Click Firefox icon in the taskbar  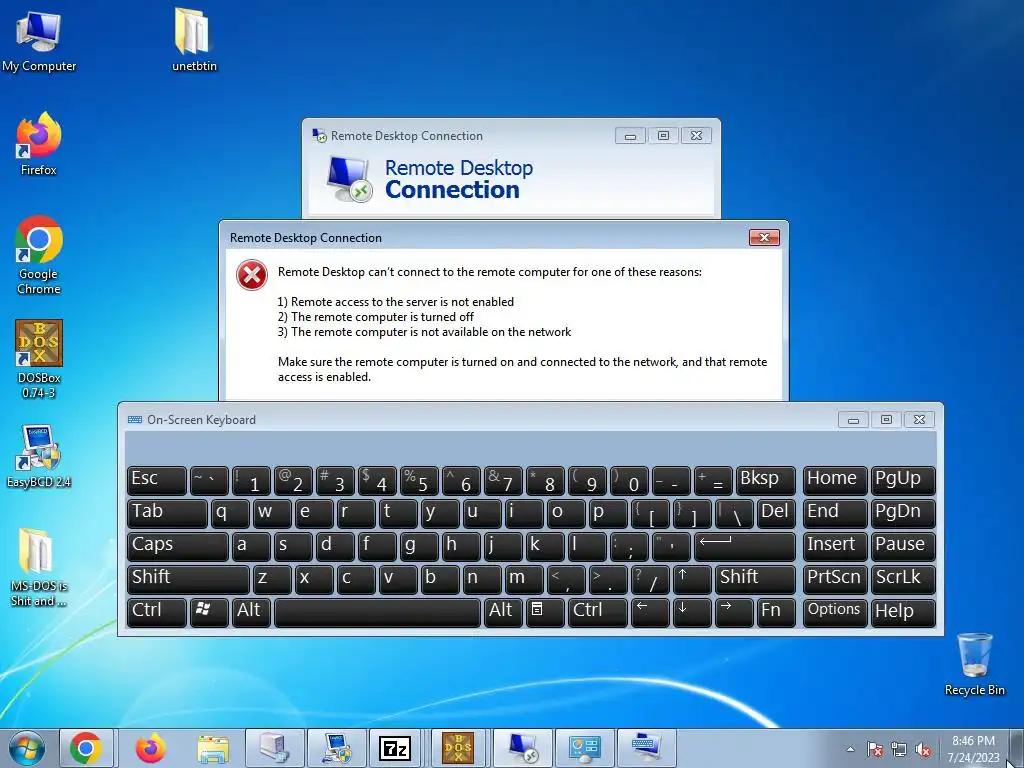tap(150, 748)
